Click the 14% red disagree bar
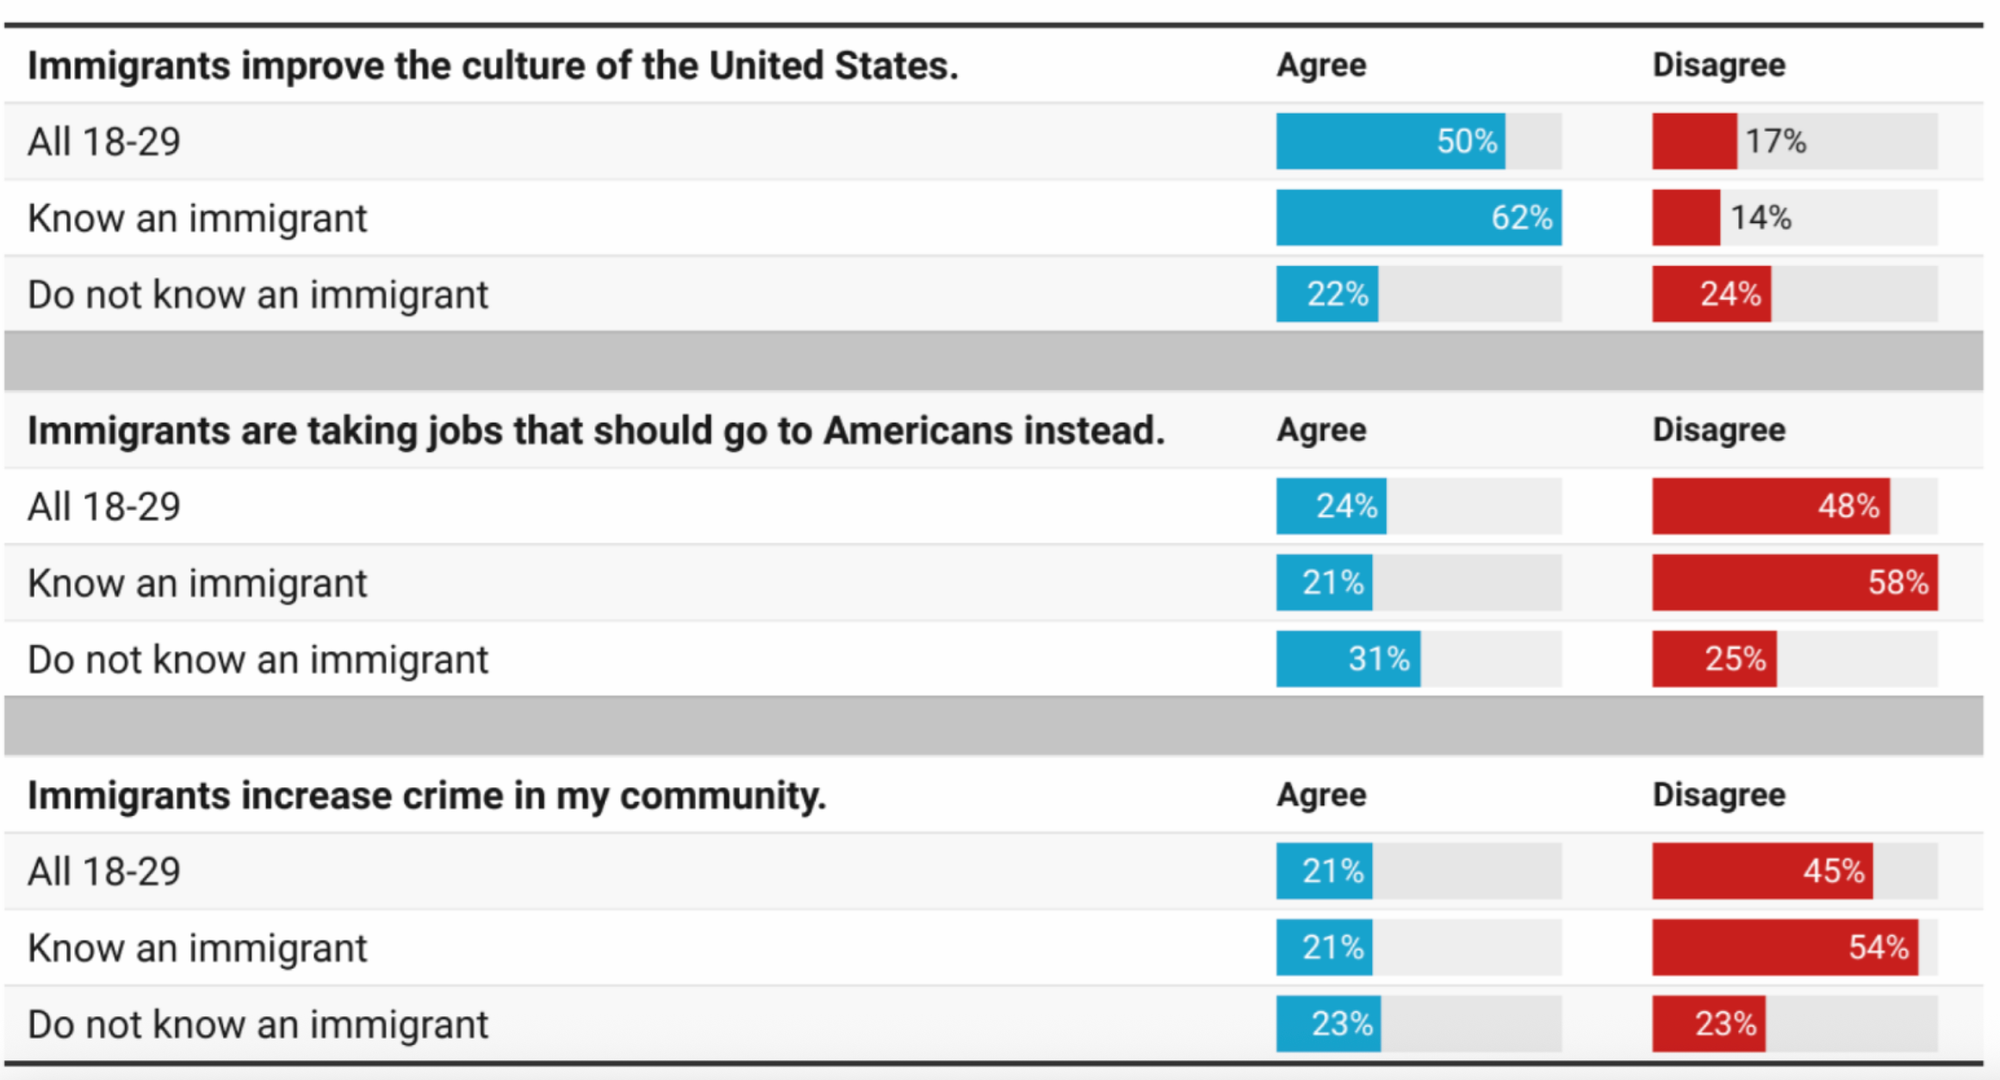Image resolution: width=2000 pixels, height=1080 pixels. (x=1686, y=218)
